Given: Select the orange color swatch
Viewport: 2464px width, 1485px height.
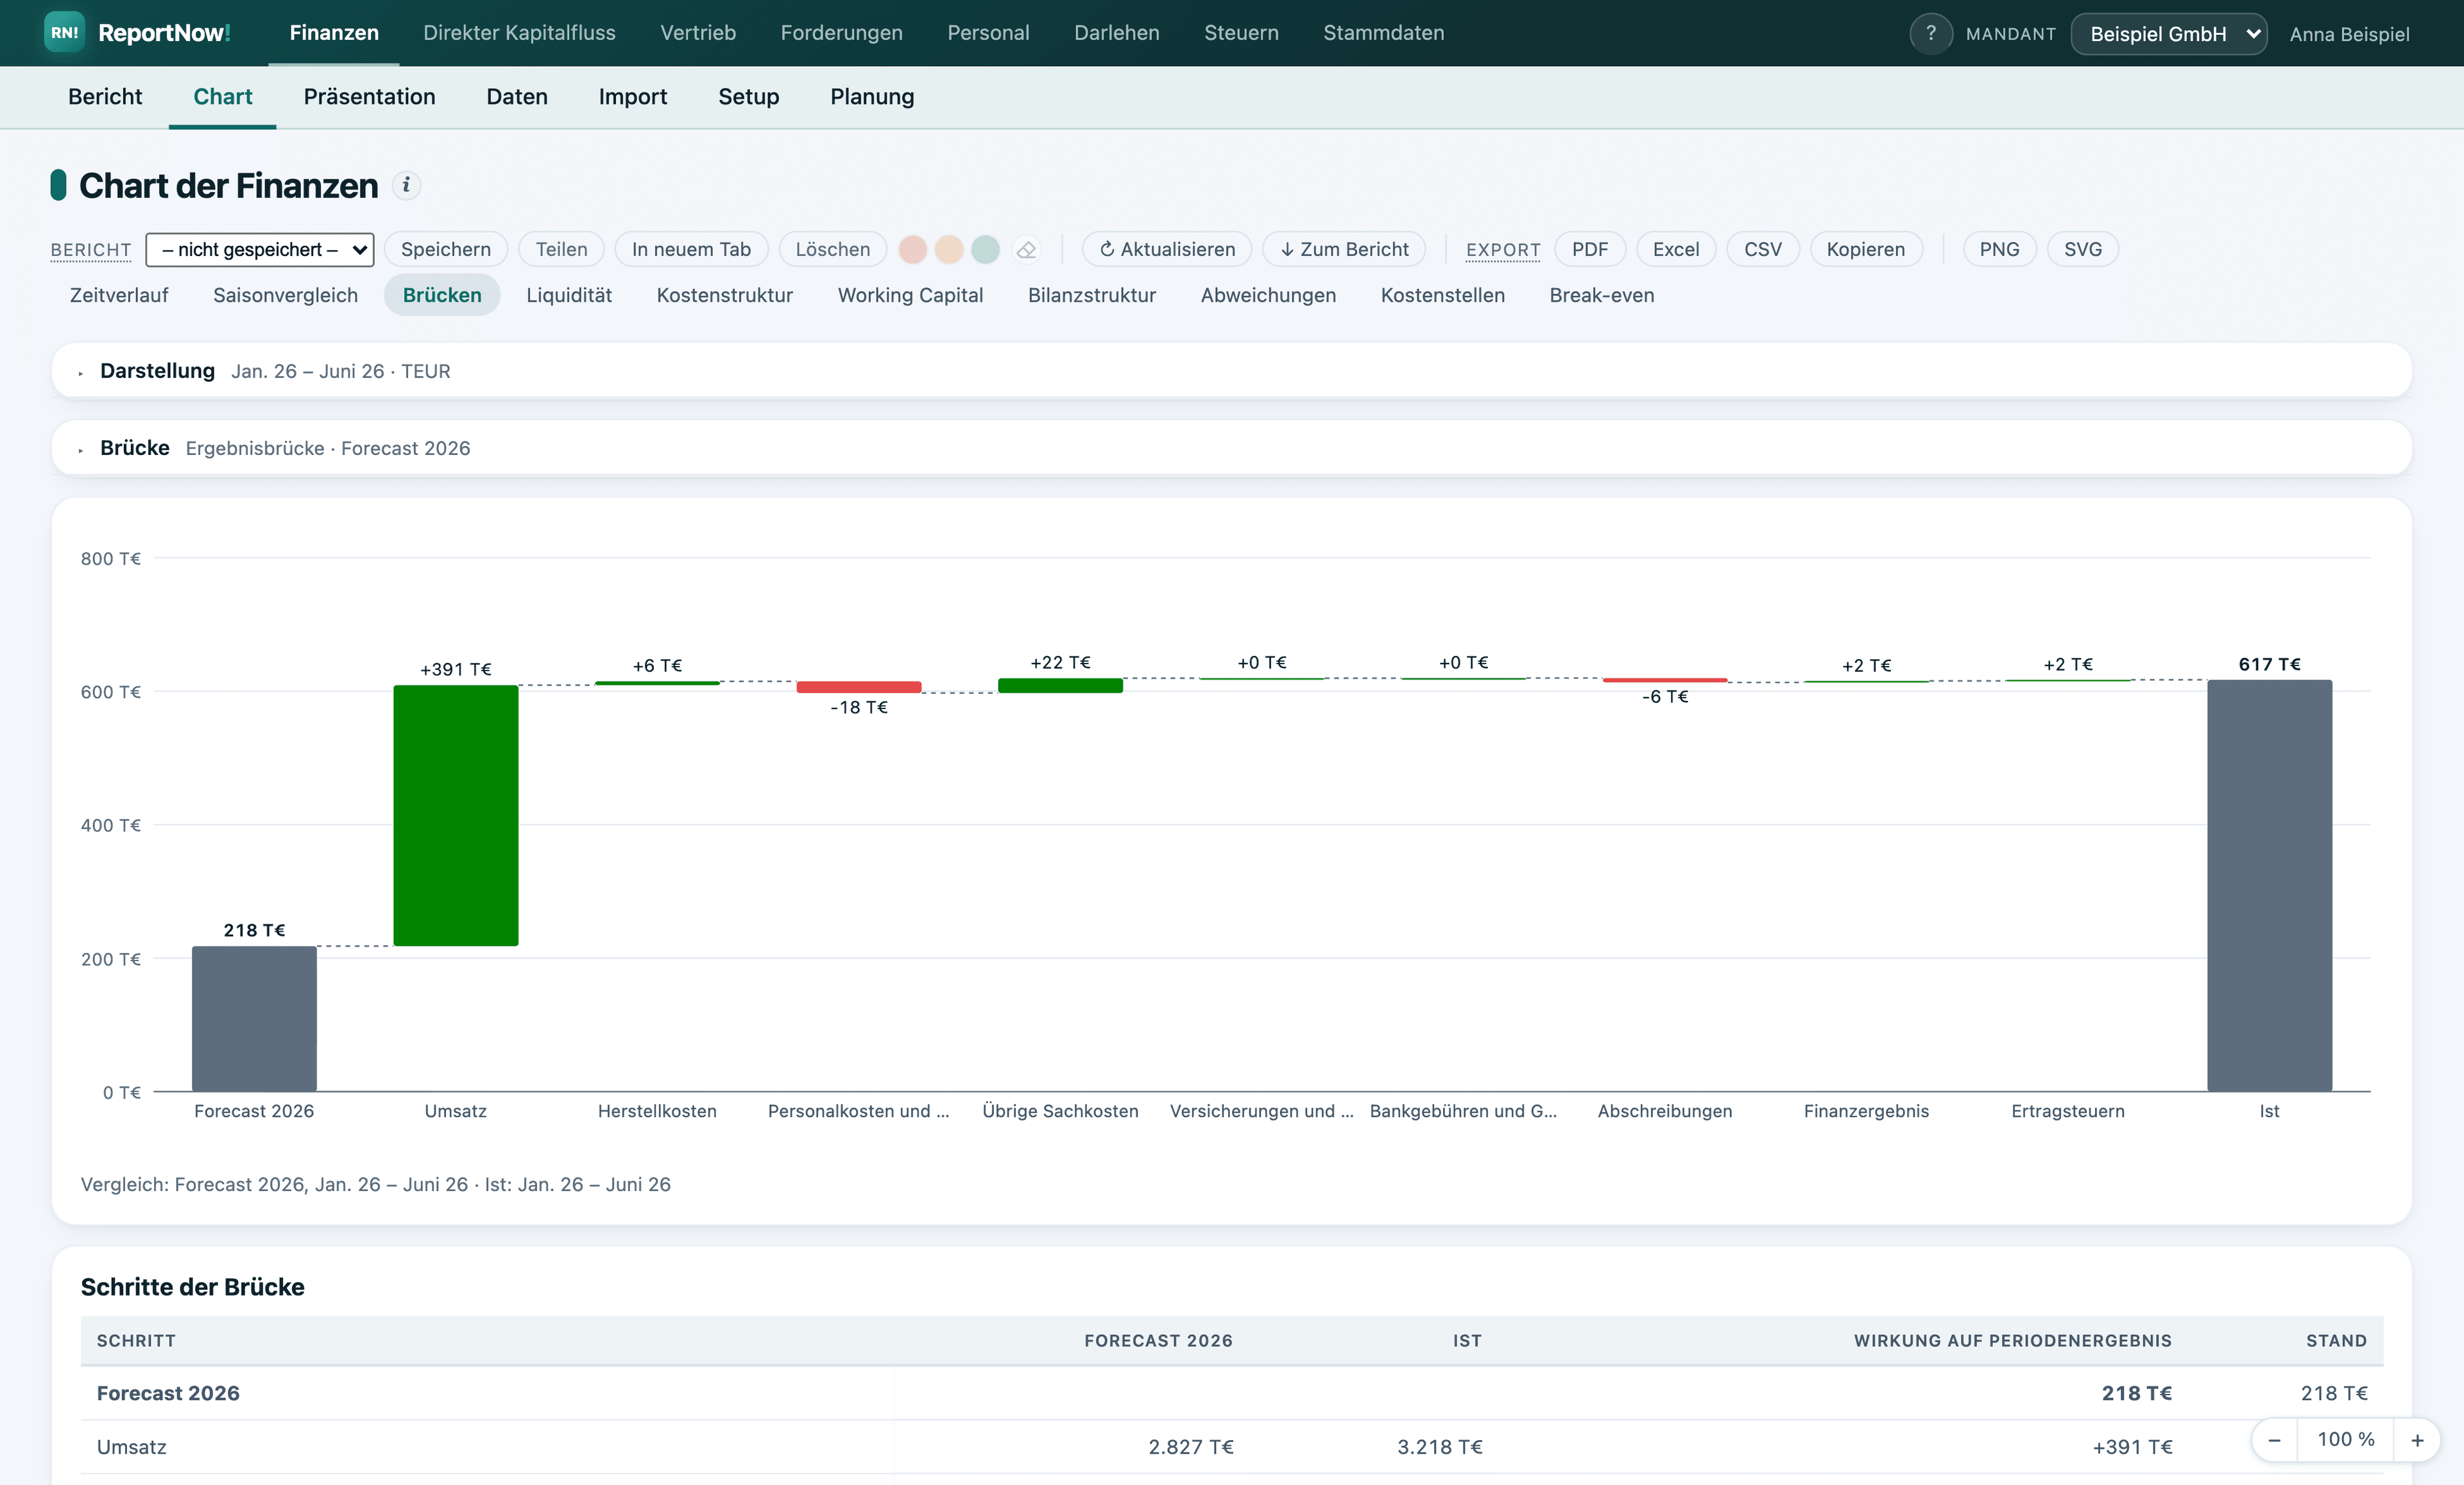Looking at the screenshot, I should (949, 250).
